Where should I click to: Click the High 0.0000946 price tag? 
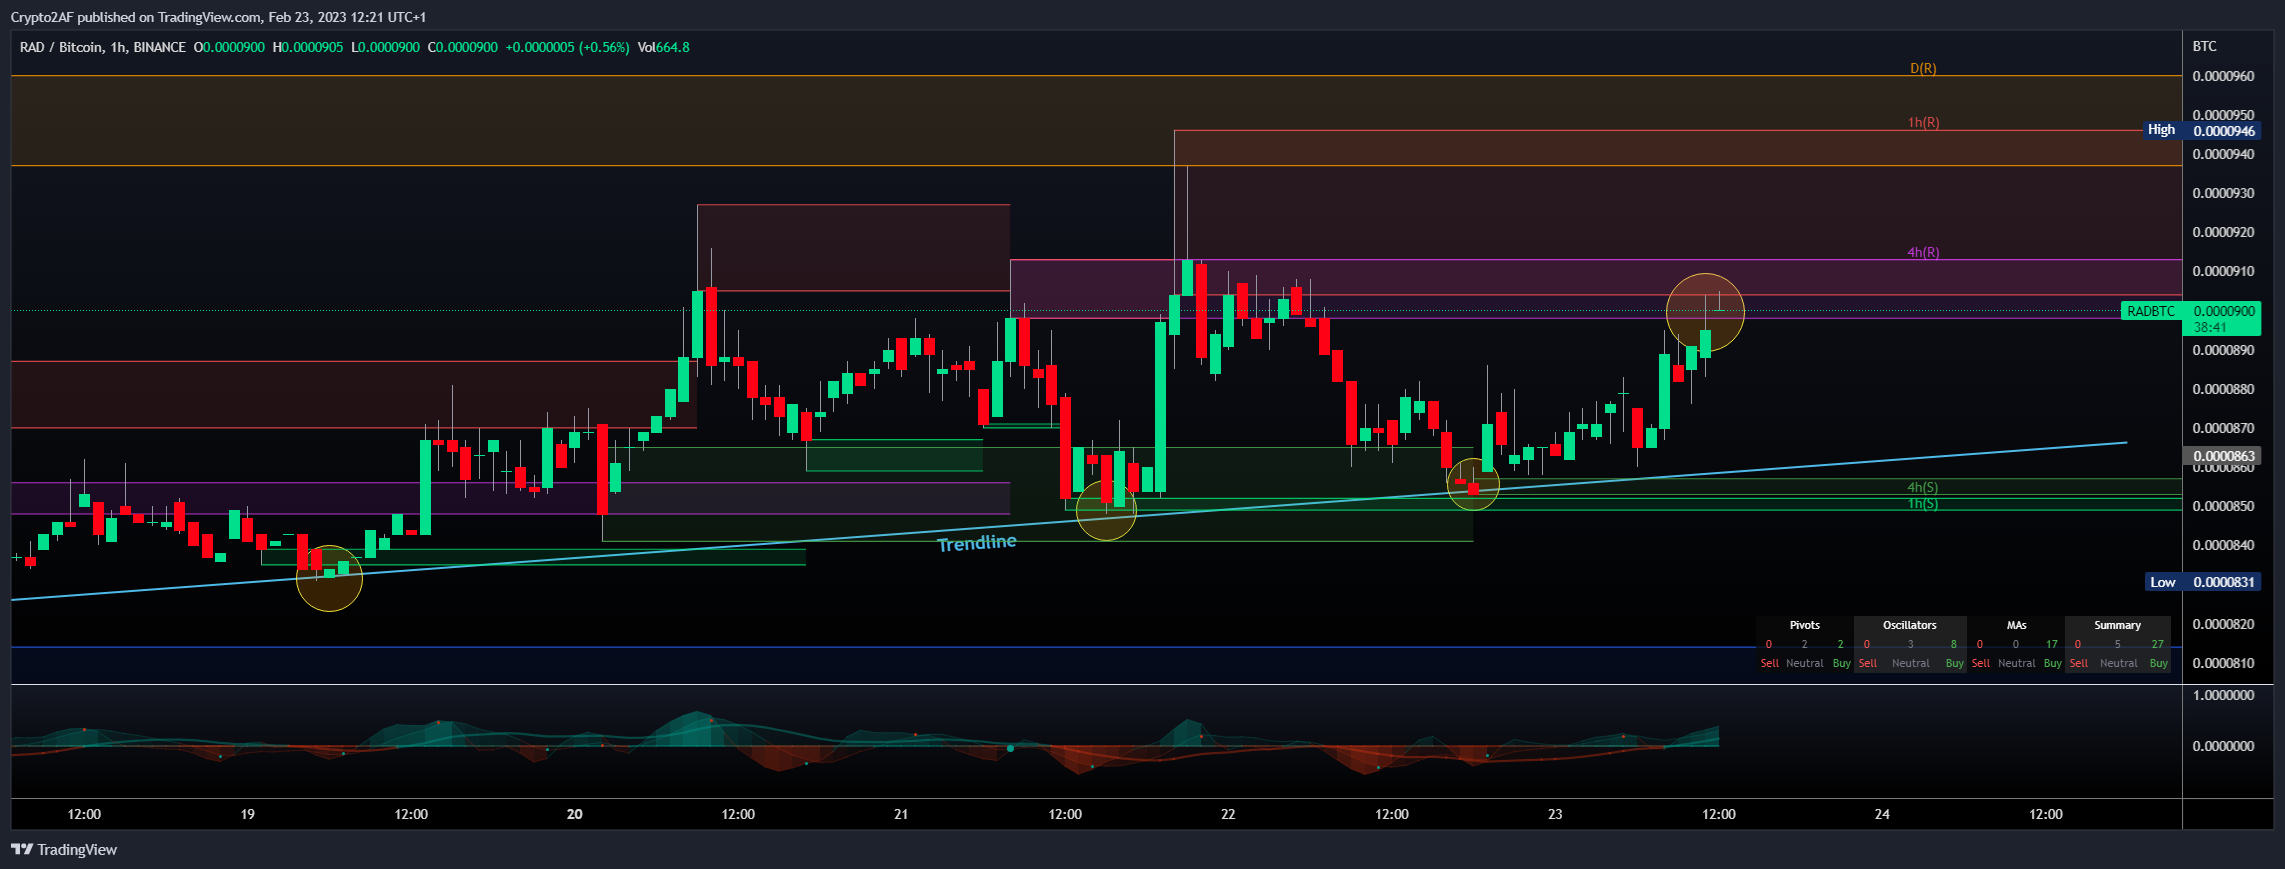[x=2201, y=130]
